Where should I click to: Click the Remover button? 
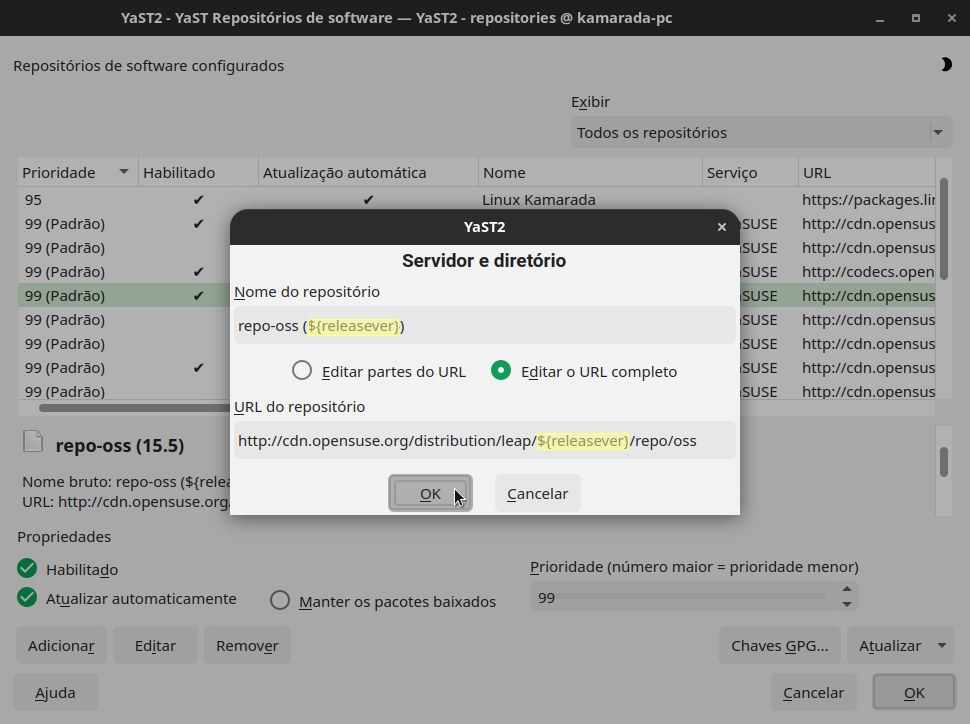point(247,645)
